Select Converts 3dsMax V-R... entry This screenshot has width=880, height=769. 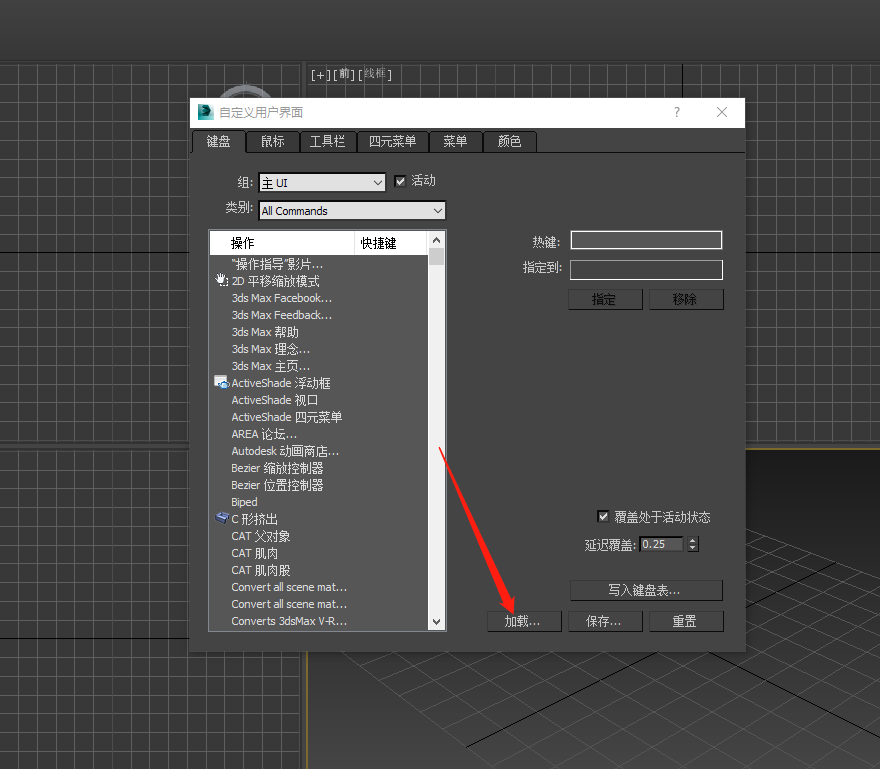(289, 621)
